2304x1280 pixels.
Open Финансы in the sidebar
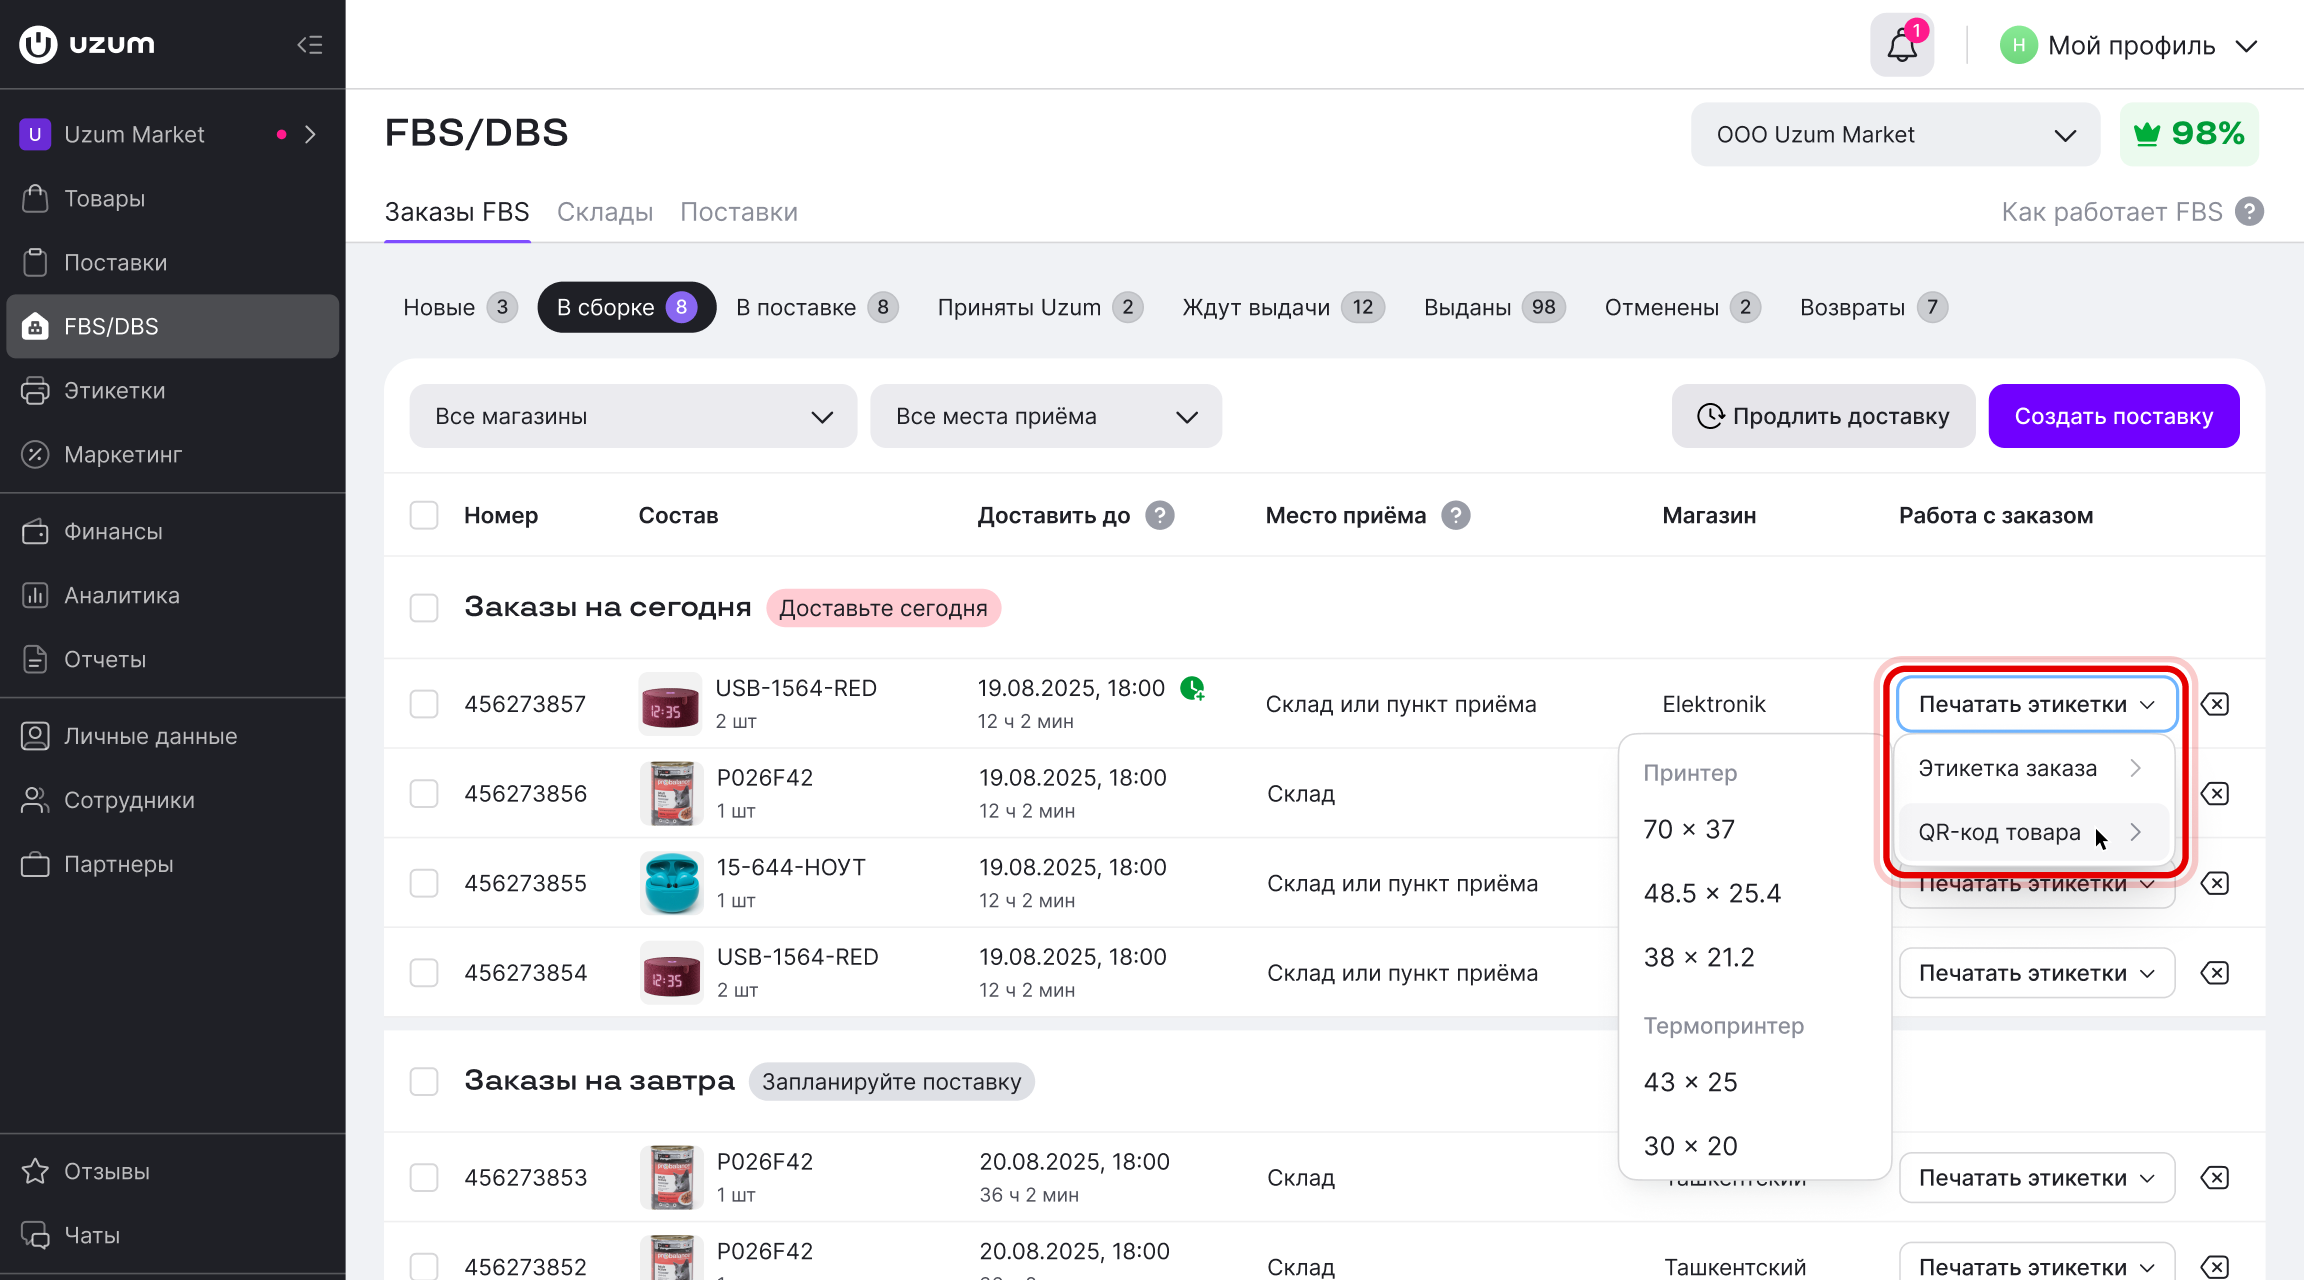(173, 531)
